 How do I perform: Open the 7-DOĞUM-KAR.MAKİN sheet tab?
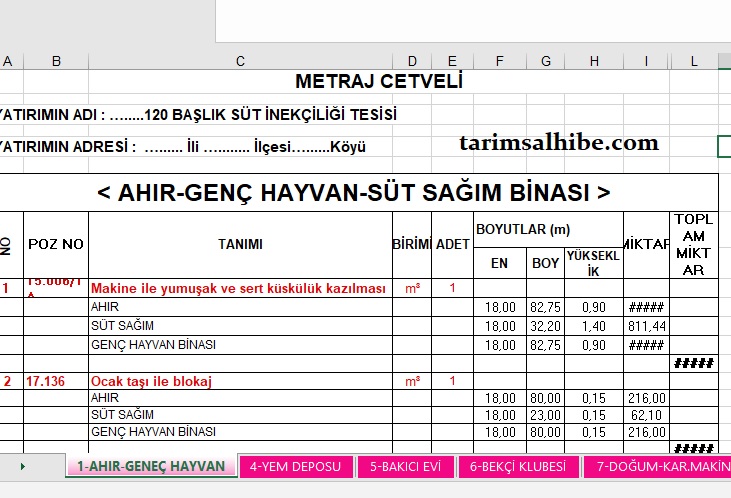tap(657, 467)
